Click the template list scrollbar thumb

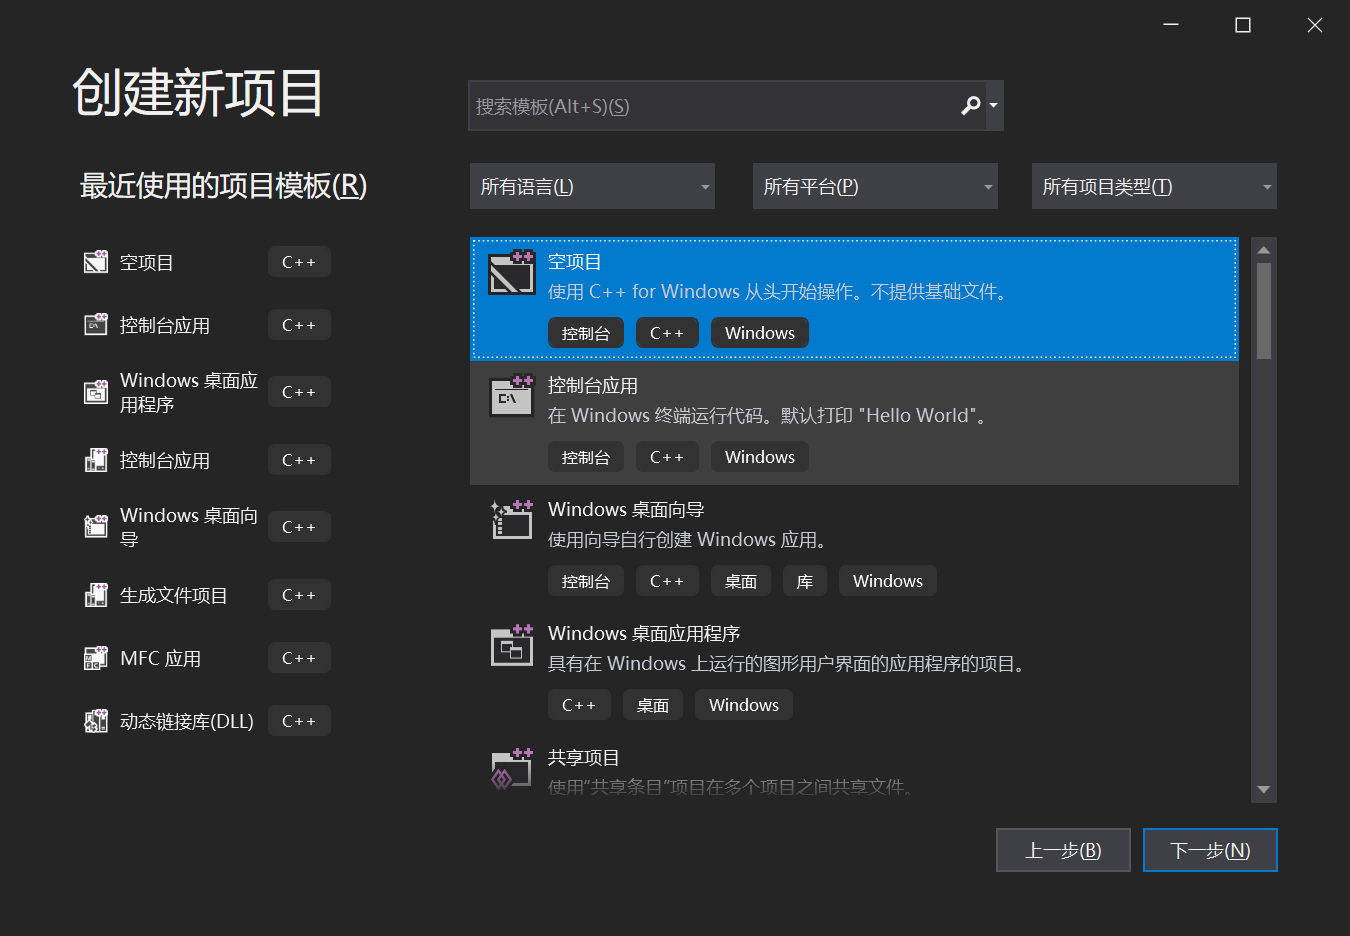[1264, 311]
